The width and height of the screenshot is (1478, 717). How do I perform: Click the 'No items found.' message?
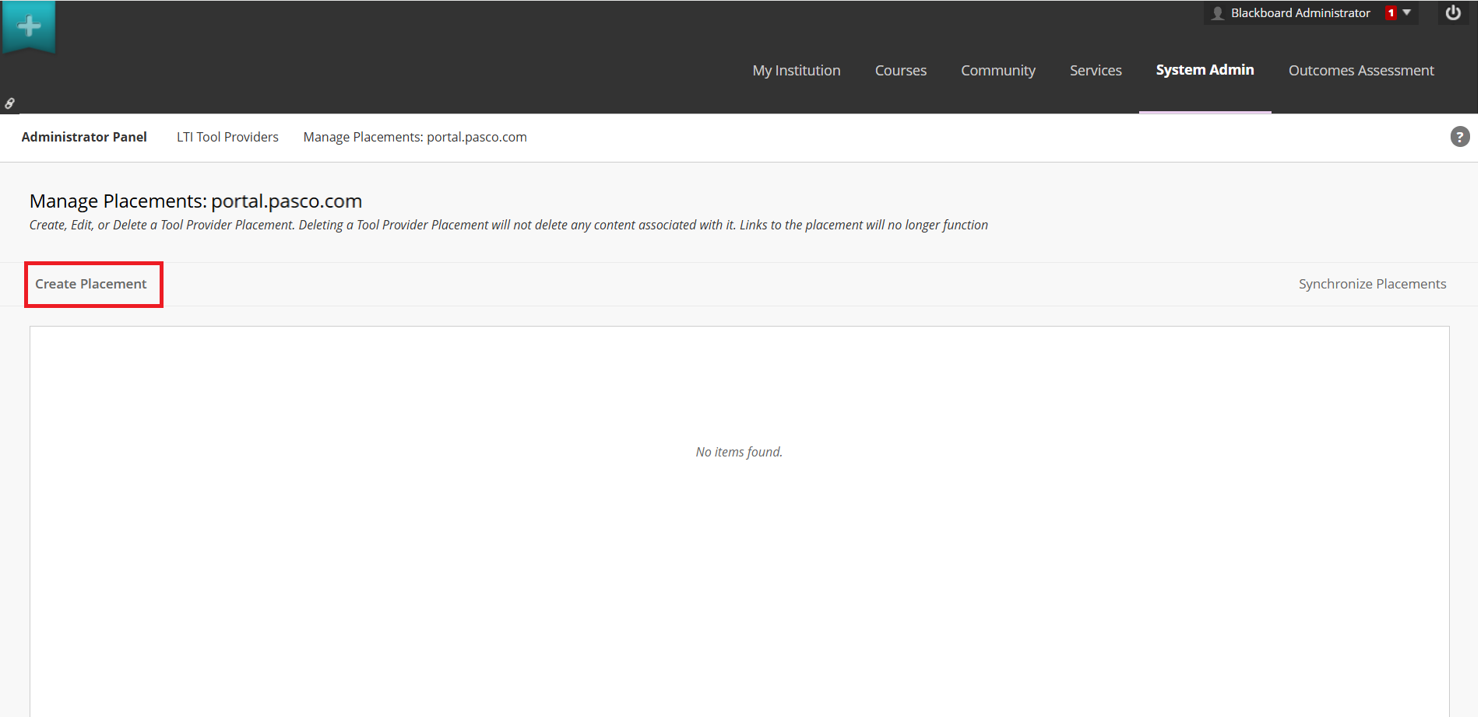pos(739,452)
